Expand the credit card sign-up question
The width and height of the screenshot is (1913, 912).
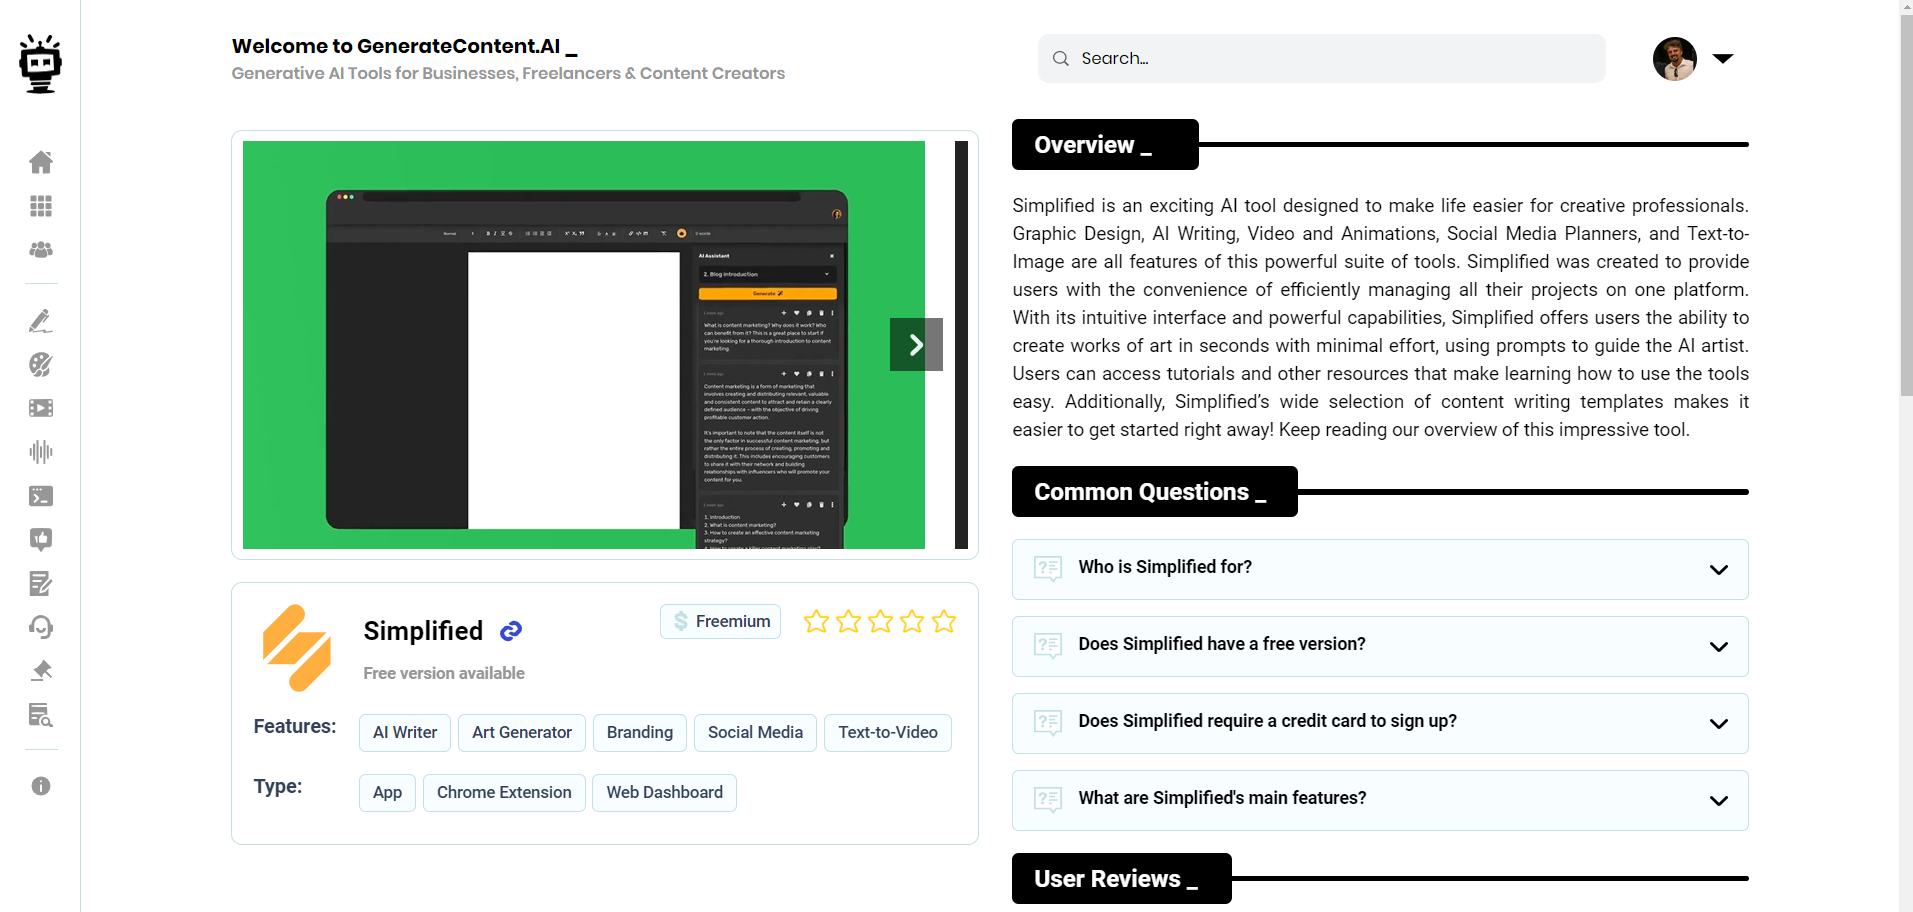click(x=1380, y=723)
